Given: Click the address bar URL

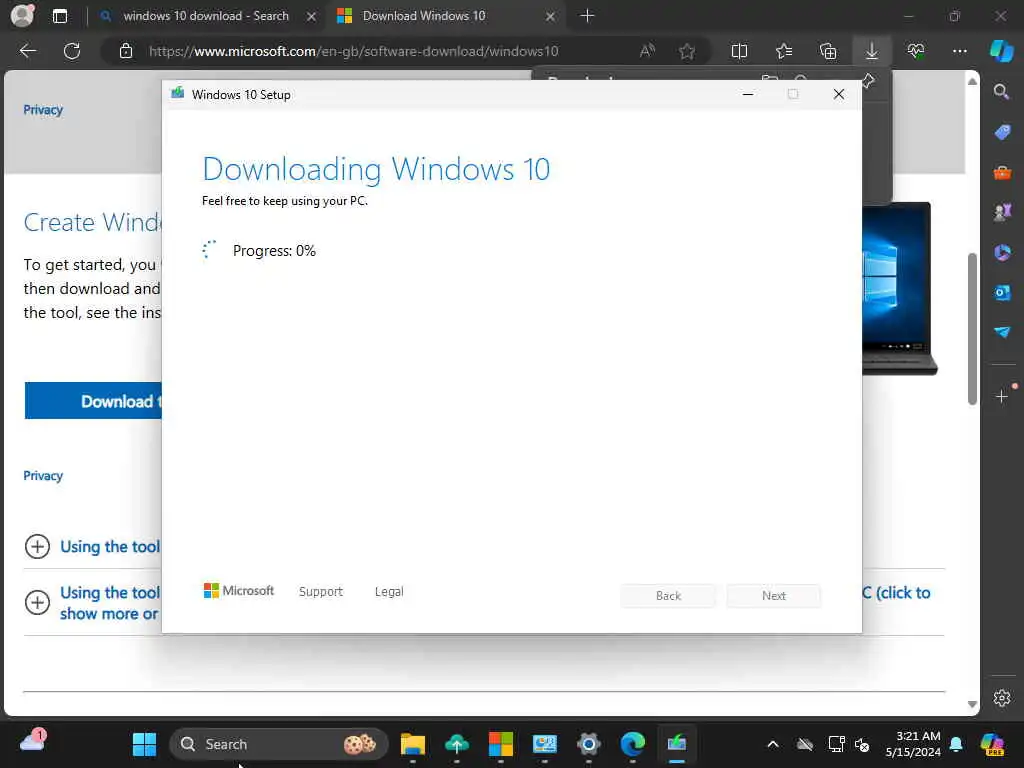Looking at the screenshot, I should 353,51.
